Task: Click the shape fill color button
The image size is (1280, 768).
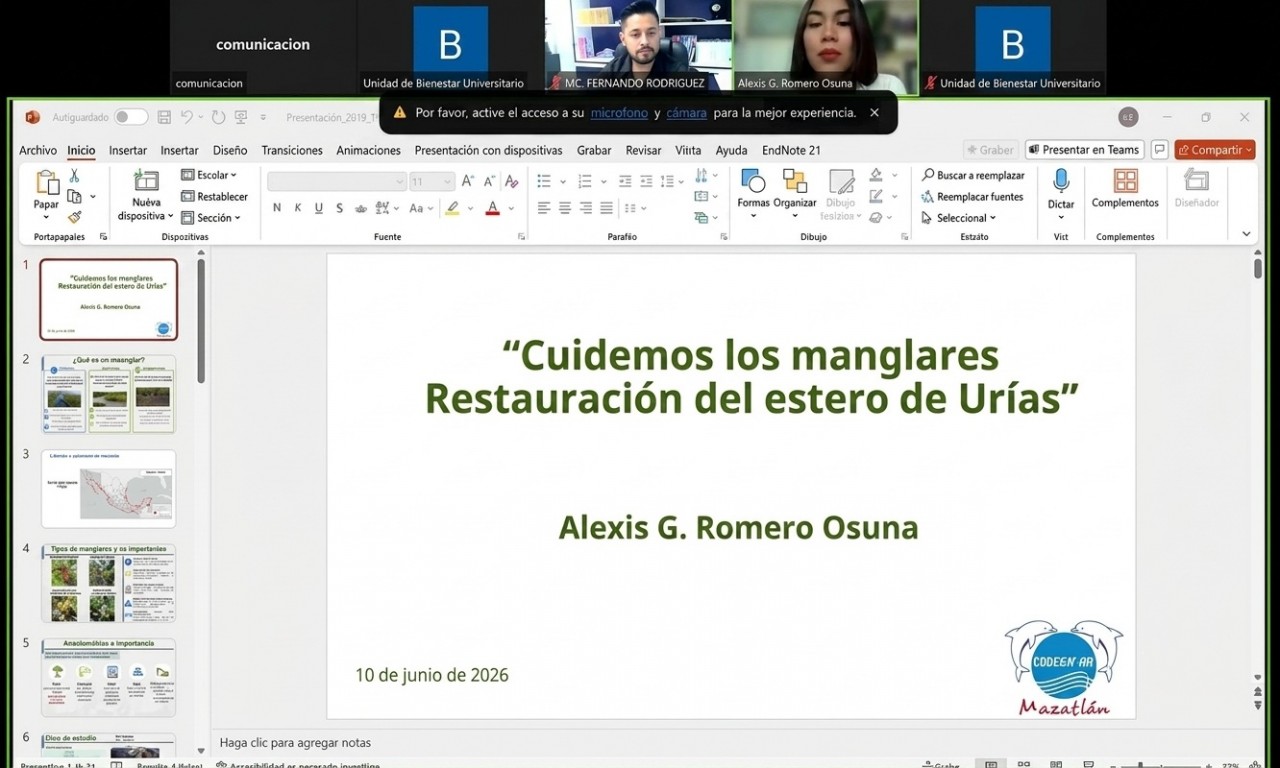Action: click(x=876, y=175)
